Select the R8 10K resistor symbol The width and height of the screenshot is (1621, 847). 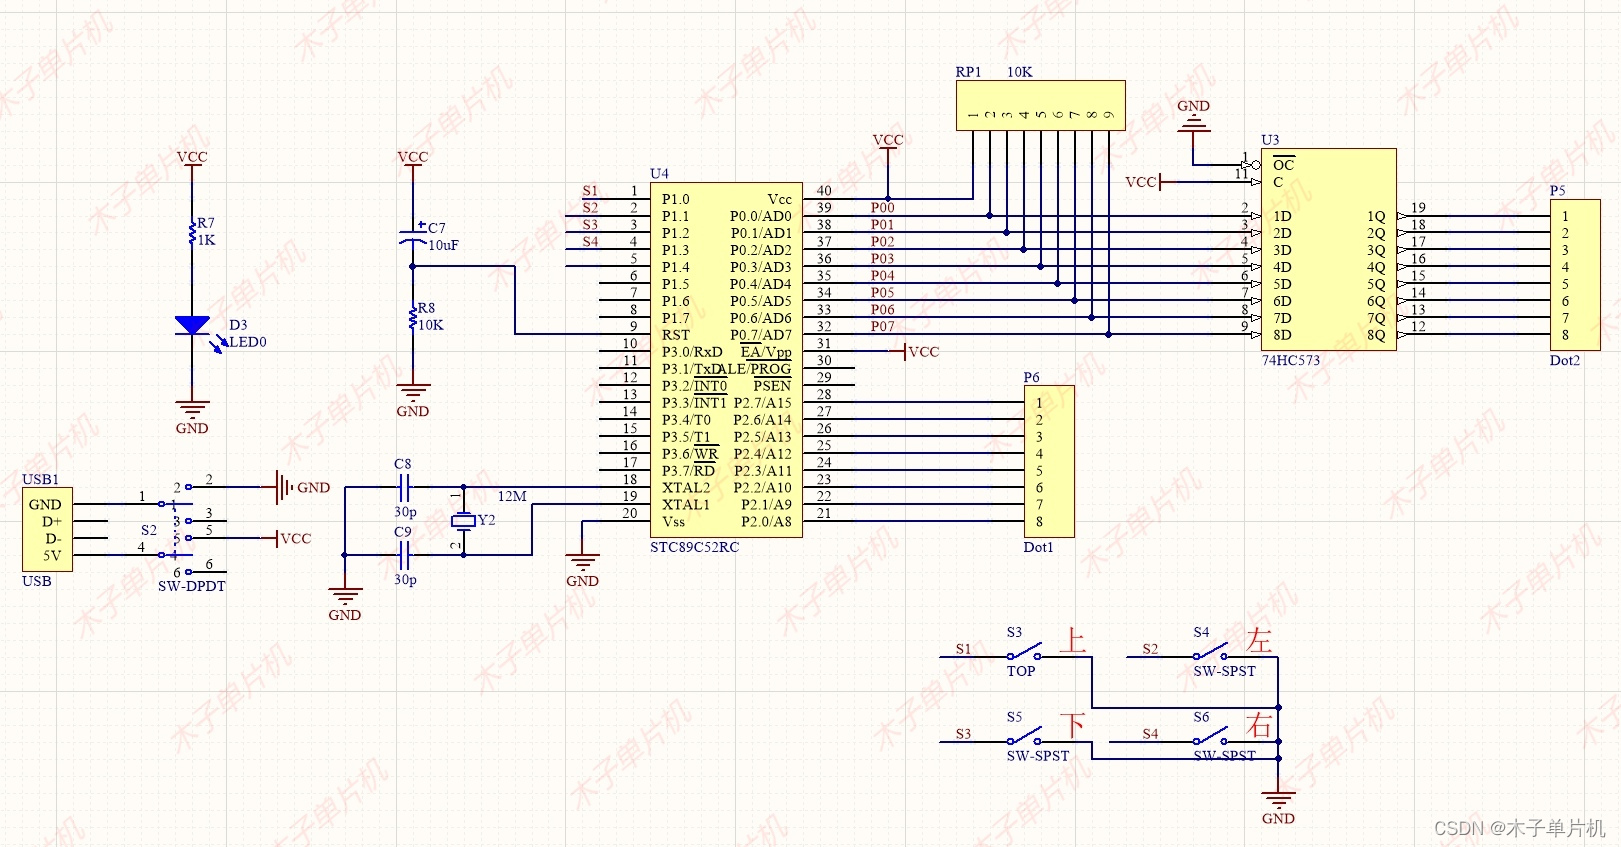pos(413,318)
